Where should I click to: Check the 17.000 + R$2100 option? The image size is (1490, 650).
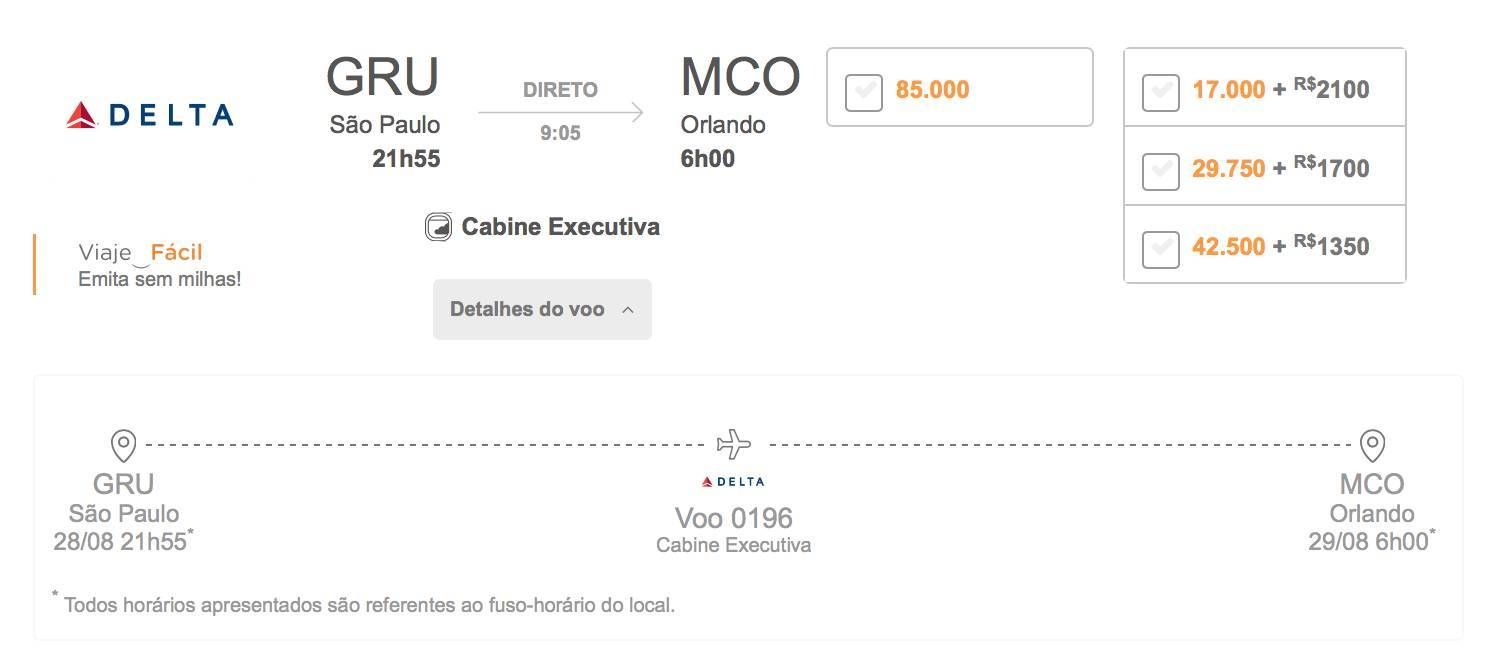pos(1160,92)
